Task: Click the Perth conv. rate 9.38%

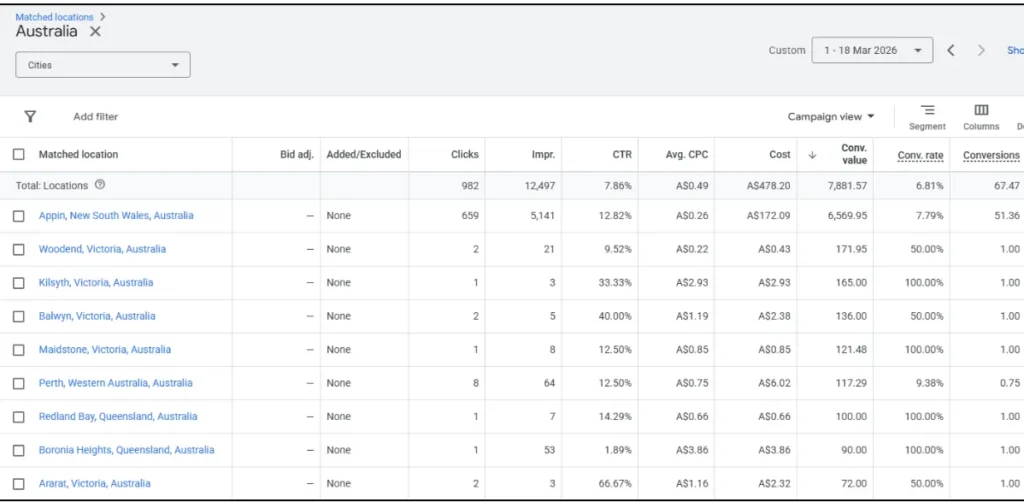Action: 929,383
